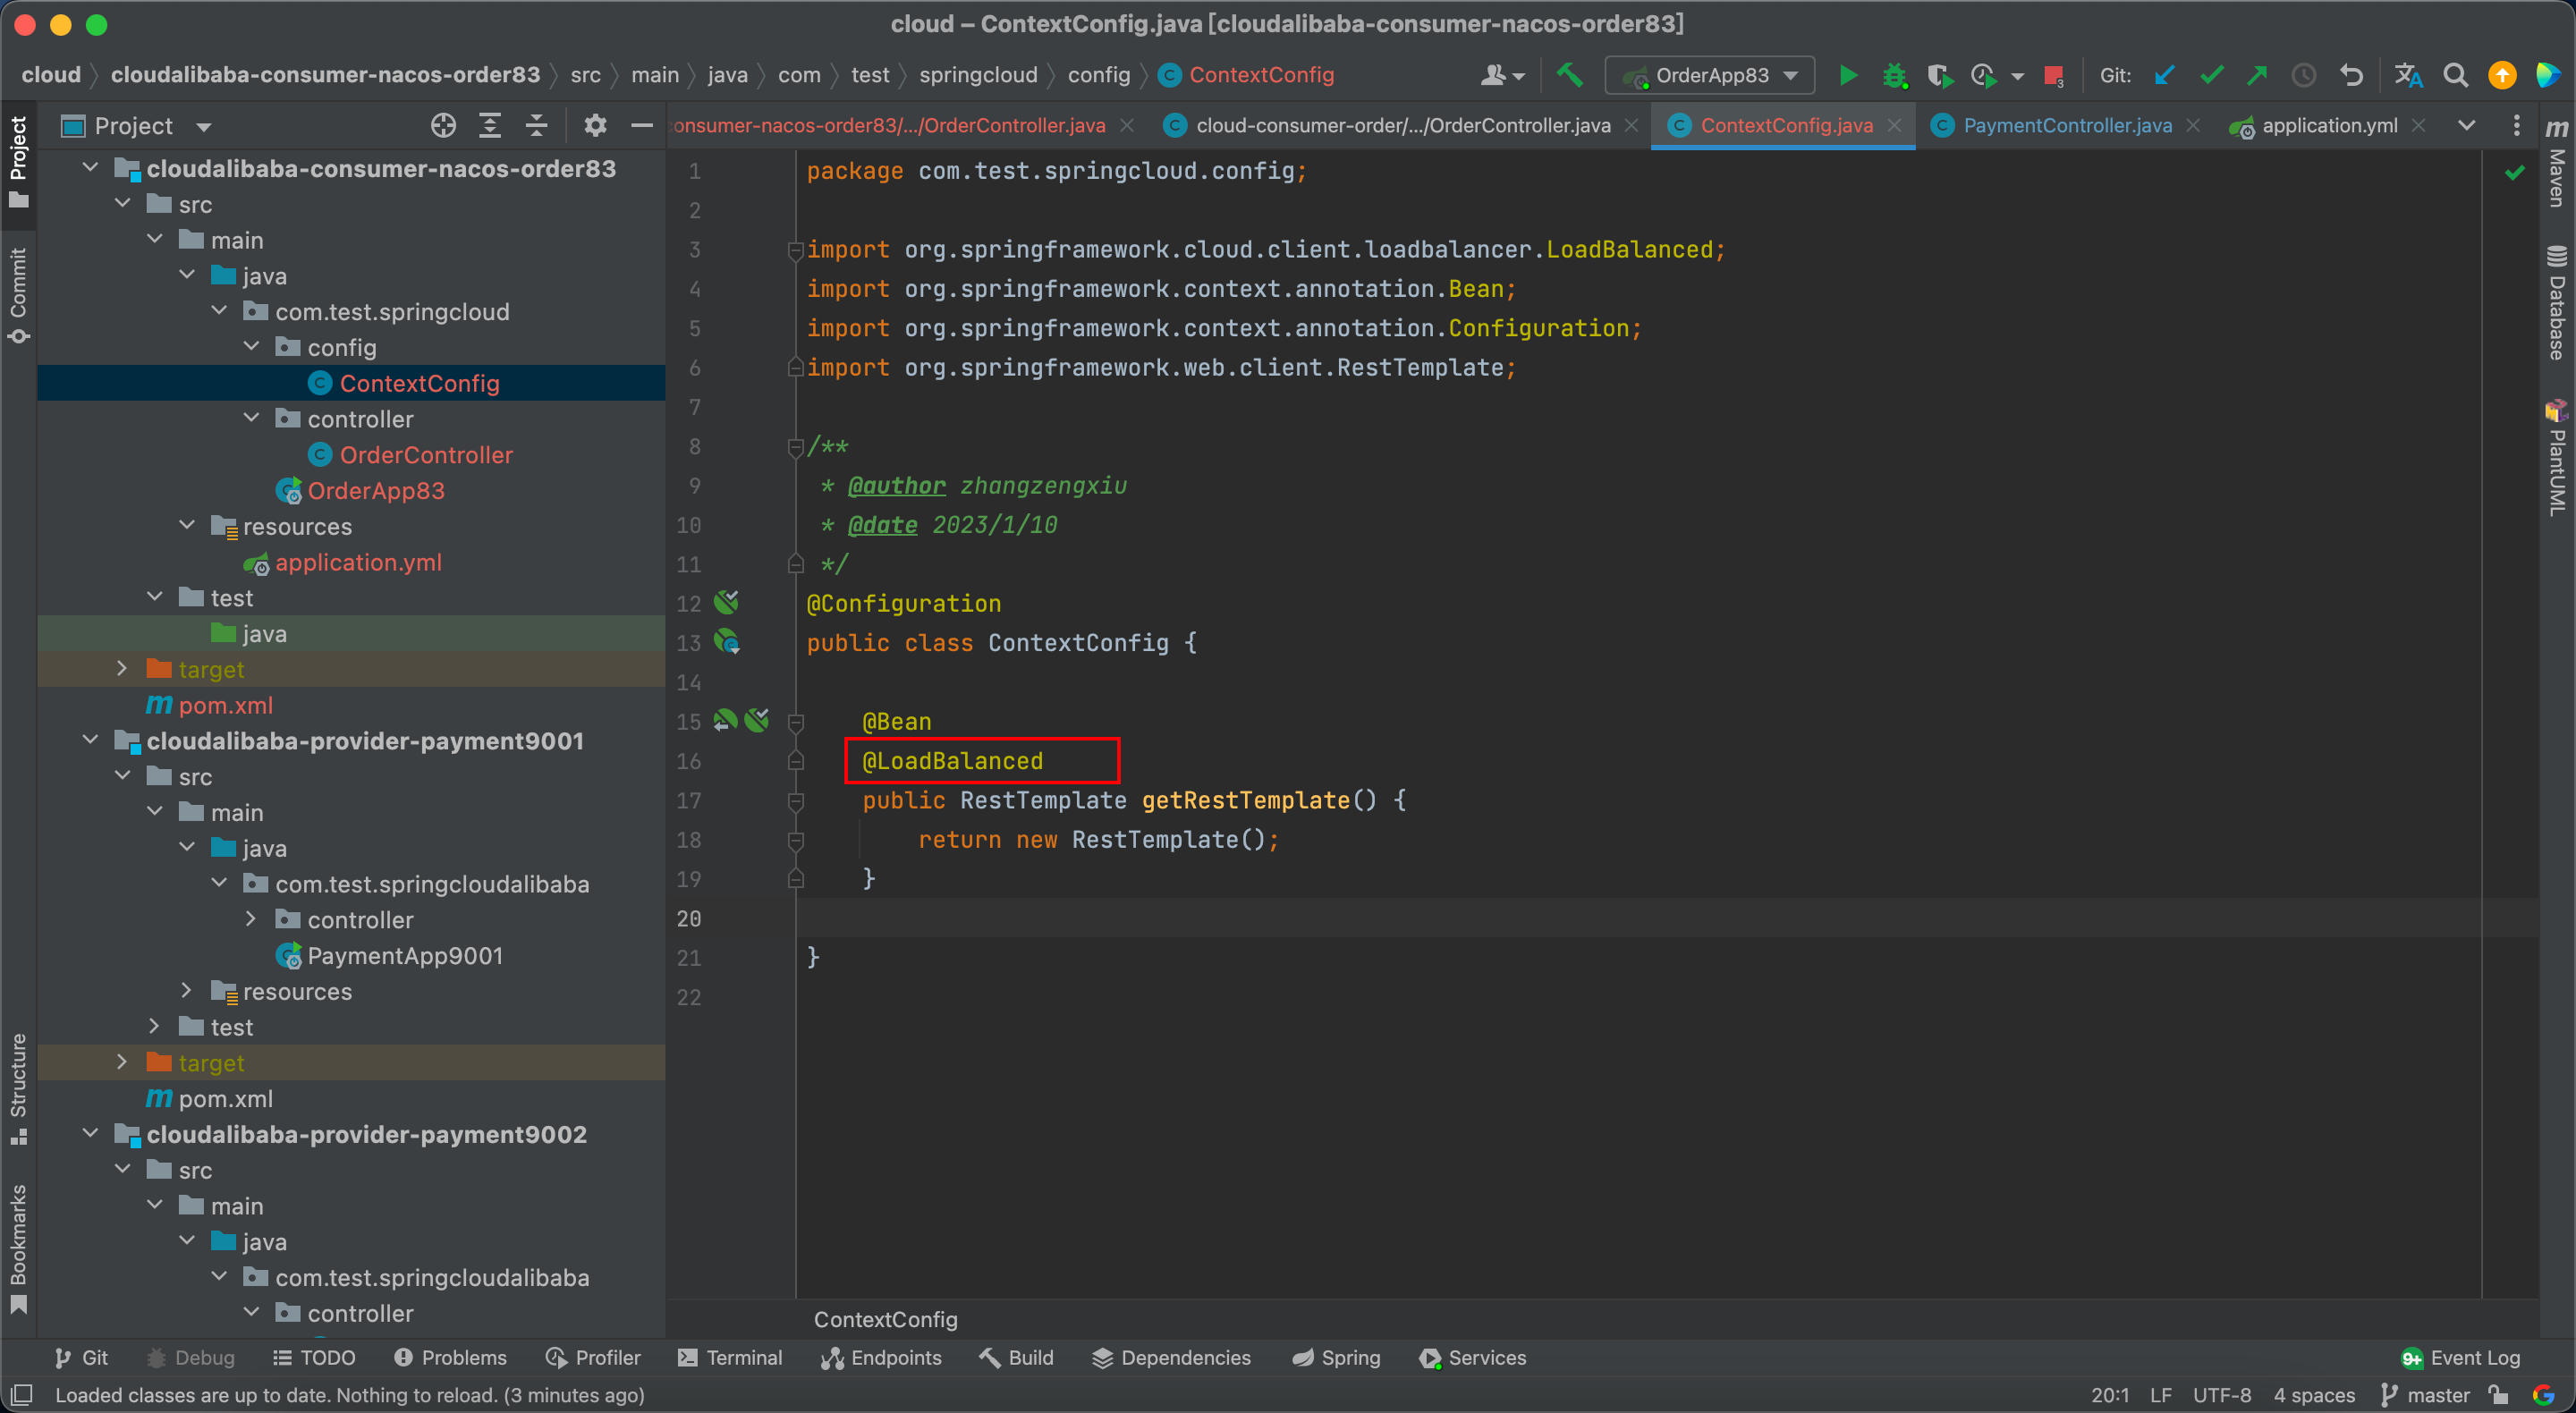The height and width of the screenshot is (1413, 2576).
Task: Switch to cloud-consumer-order OrderController.java tab
Action: click(x=1403, y=125)
